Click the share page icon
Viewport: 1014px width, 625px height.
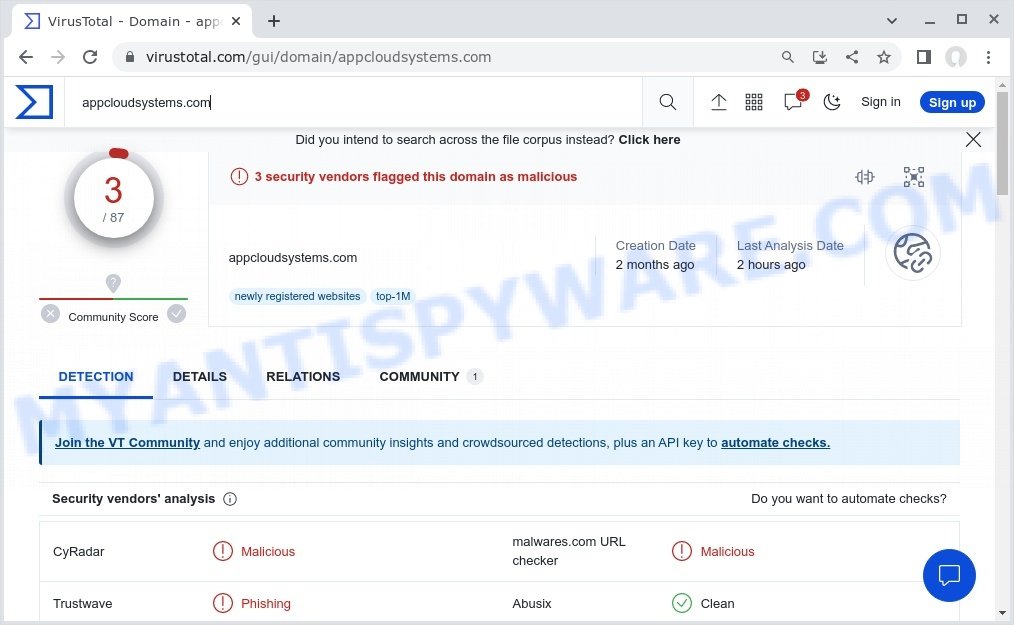coord(852,57)
